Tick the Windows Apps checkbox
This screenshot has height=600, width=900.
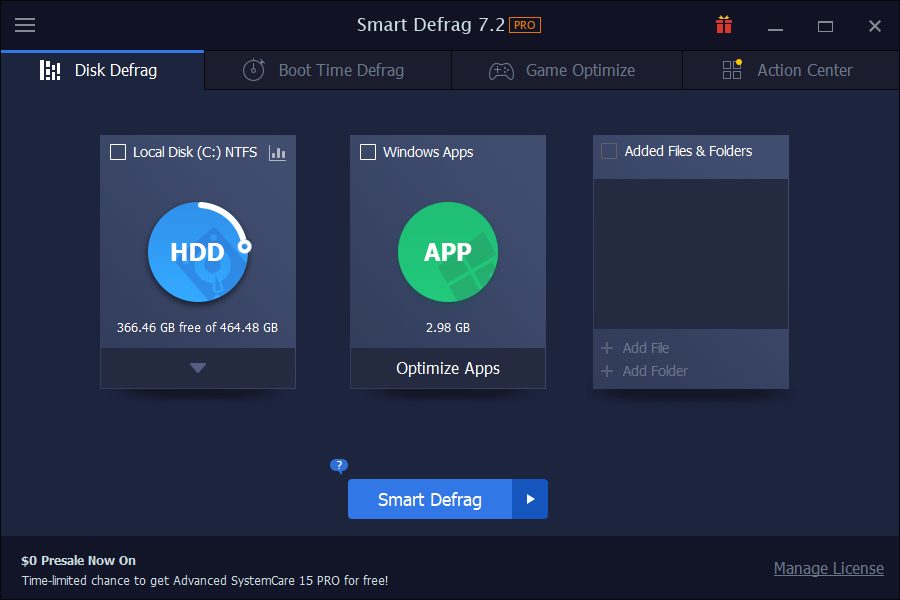pos(368,152)
